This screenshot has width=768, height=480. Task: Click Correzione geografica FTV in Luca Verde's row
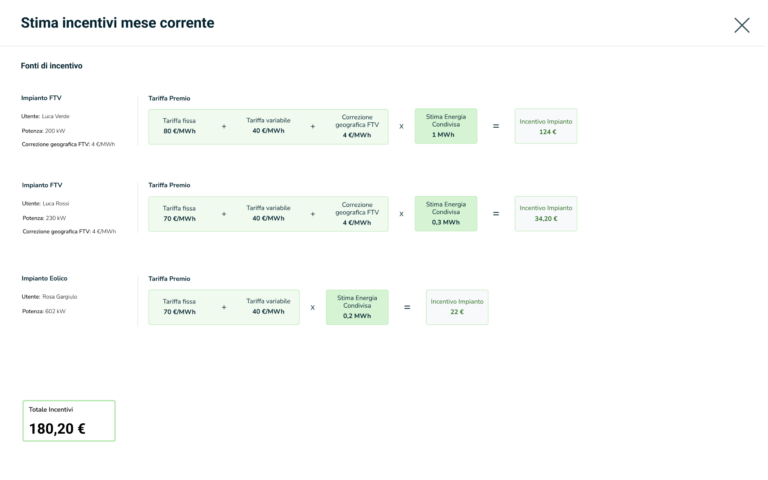(357, 126)
